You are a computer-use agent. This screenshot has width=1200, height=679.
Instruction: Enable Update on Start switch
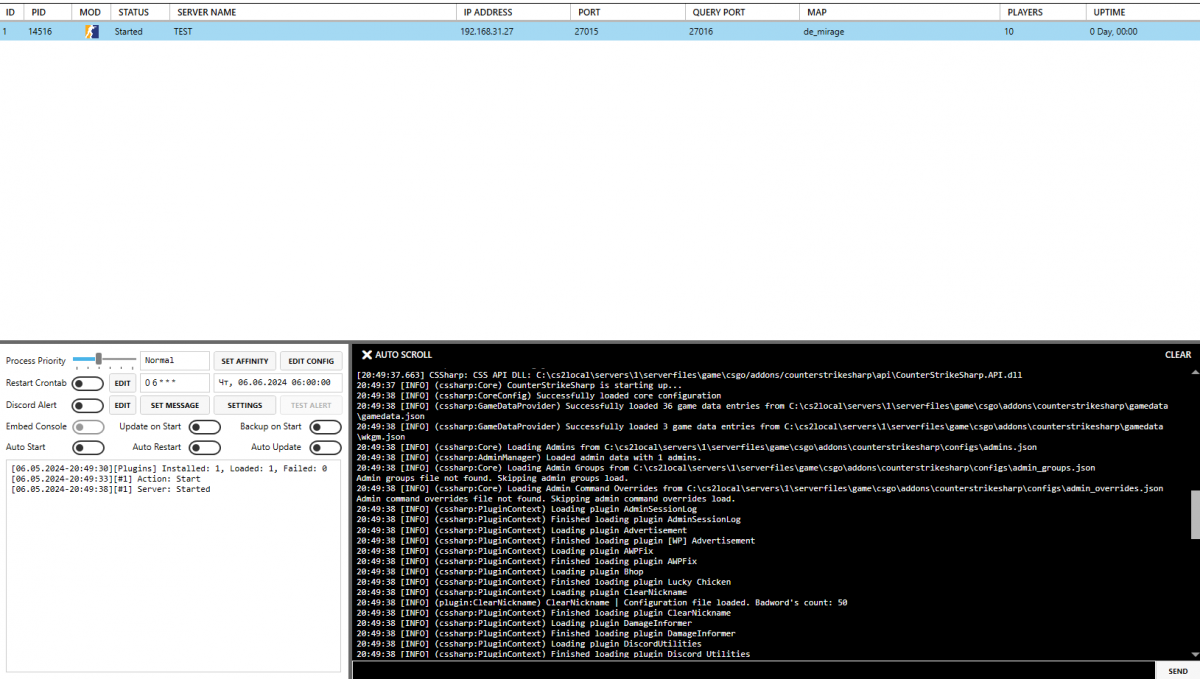[204, 427]
